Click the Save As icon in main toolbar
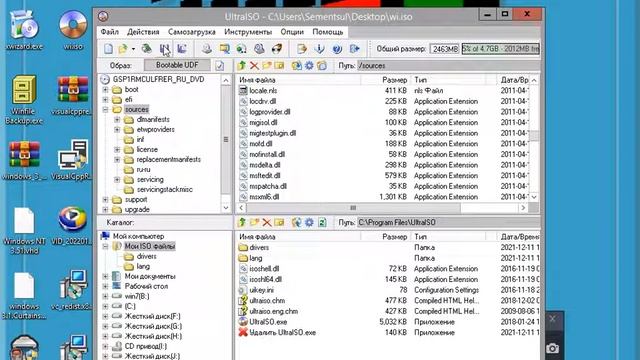Viewport: 640px width, 360px height. 182,49
